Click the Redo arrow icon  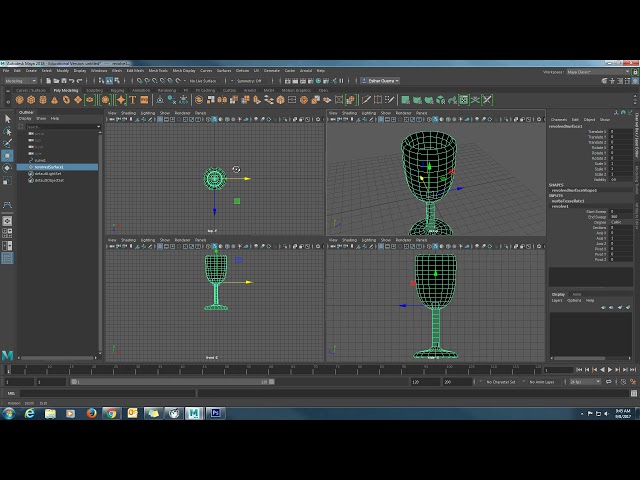(80, 81)
